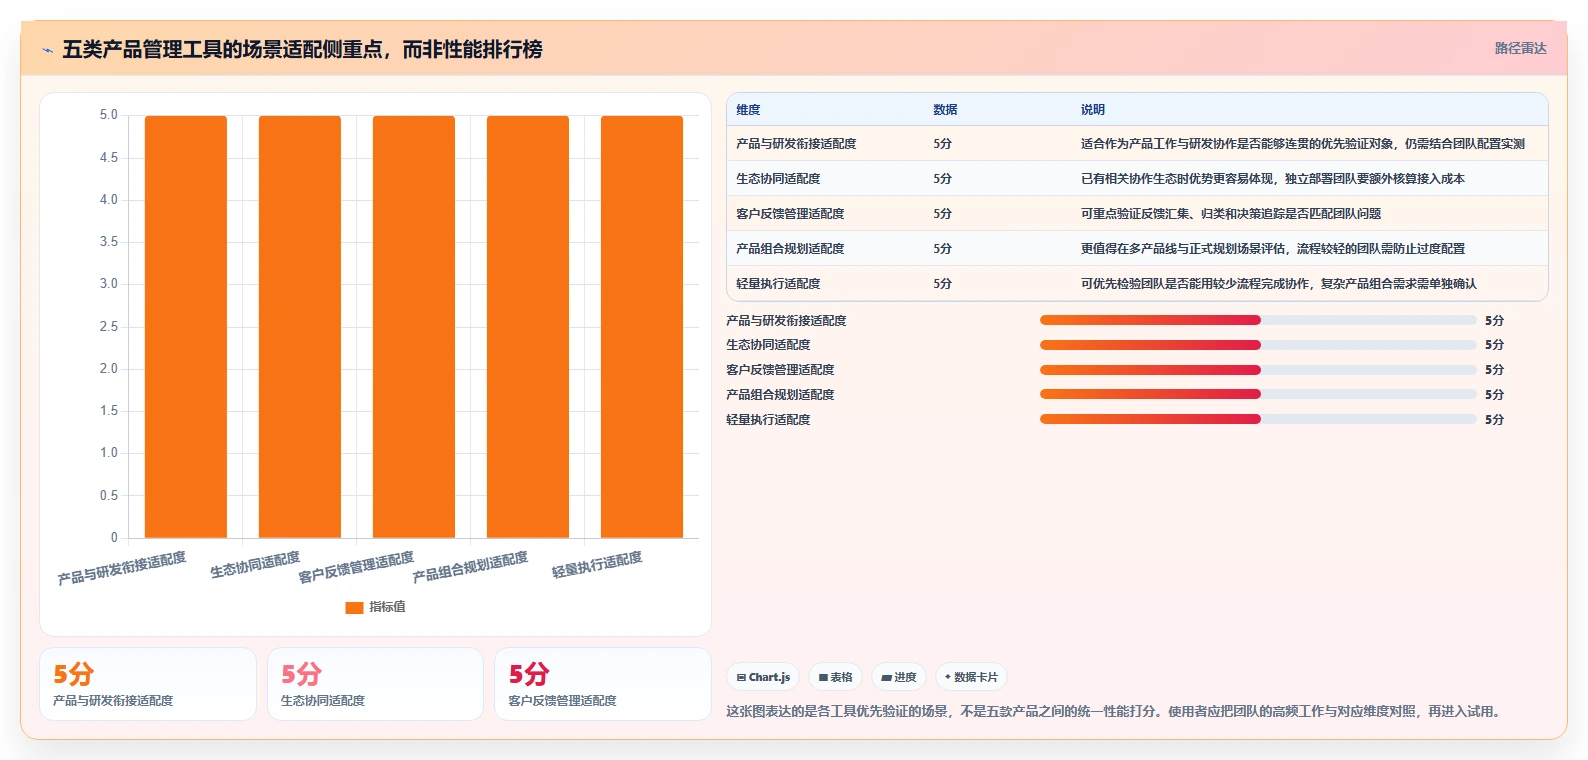Click the description starting 已有相关协作生态时
Screen dimensions: 1588x760
1272,179
